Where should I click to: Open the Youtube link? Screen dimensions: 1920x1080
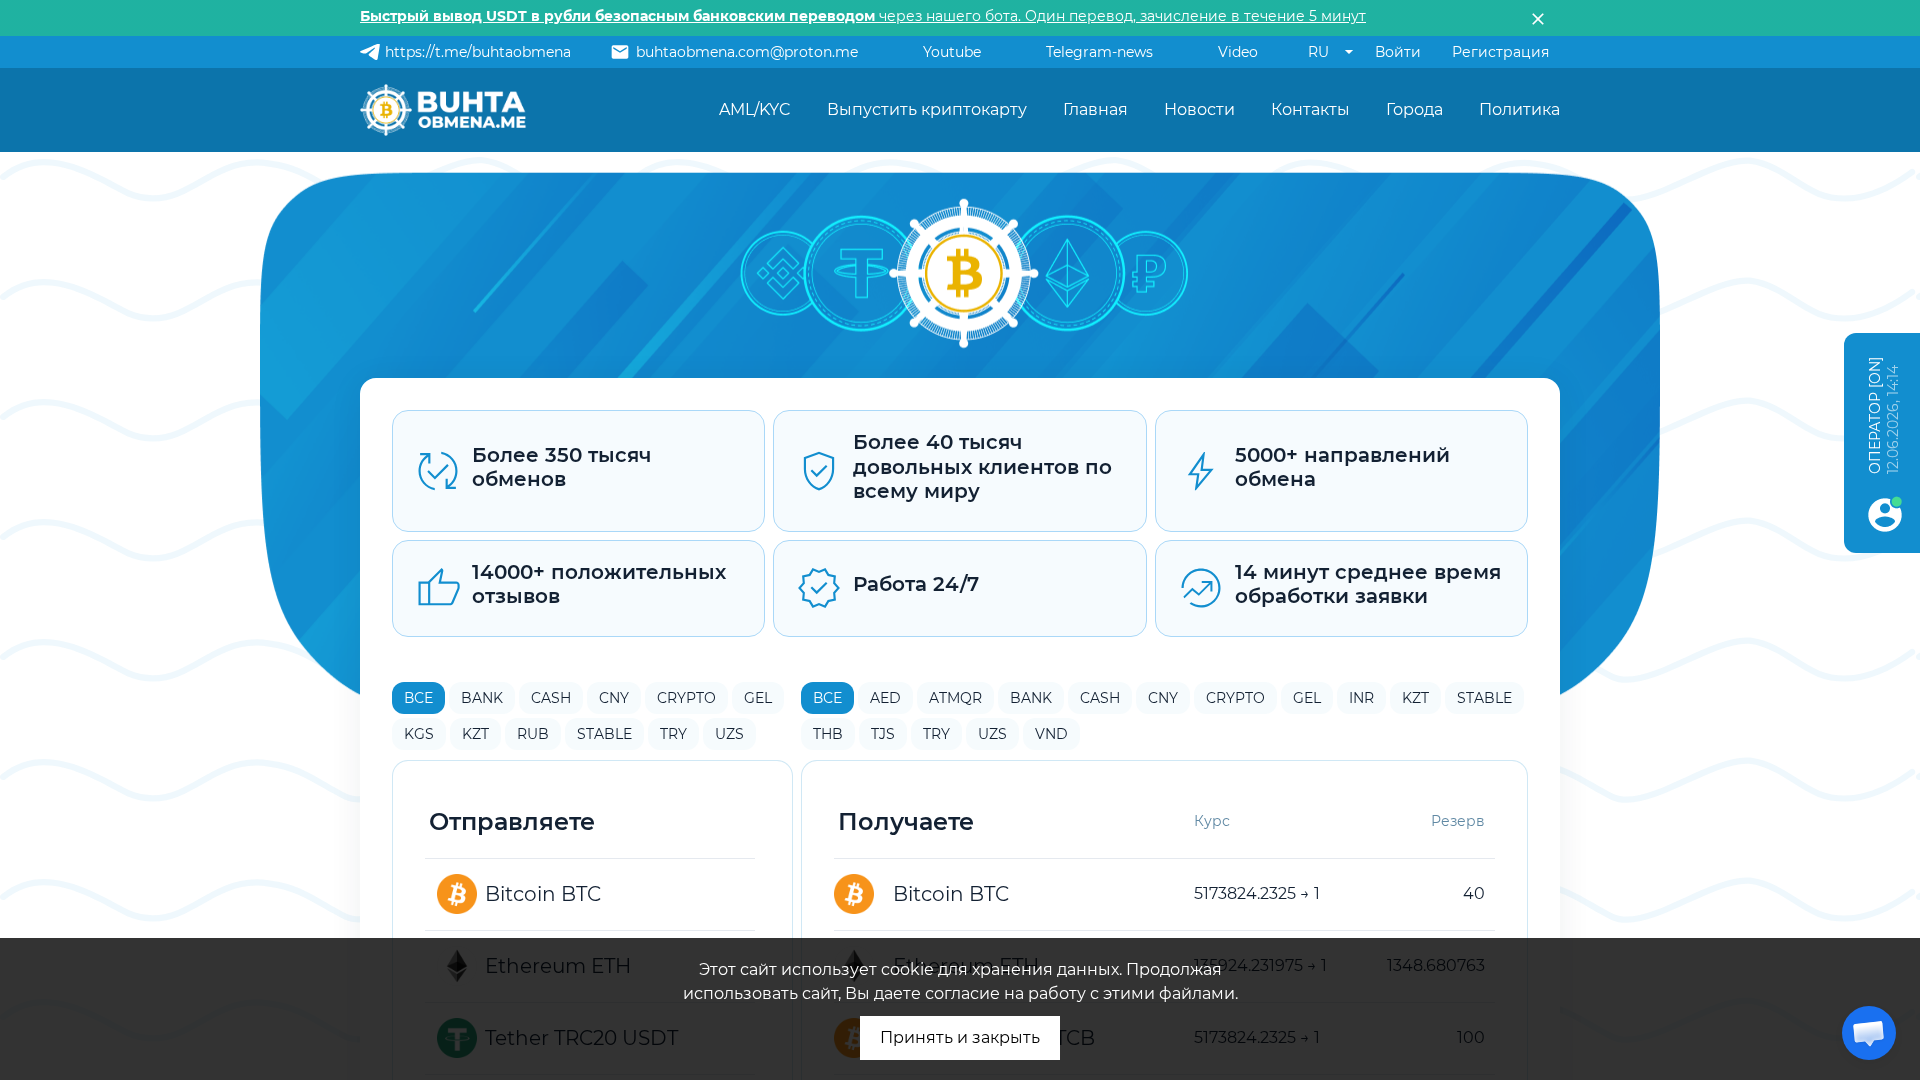[952, 52]
